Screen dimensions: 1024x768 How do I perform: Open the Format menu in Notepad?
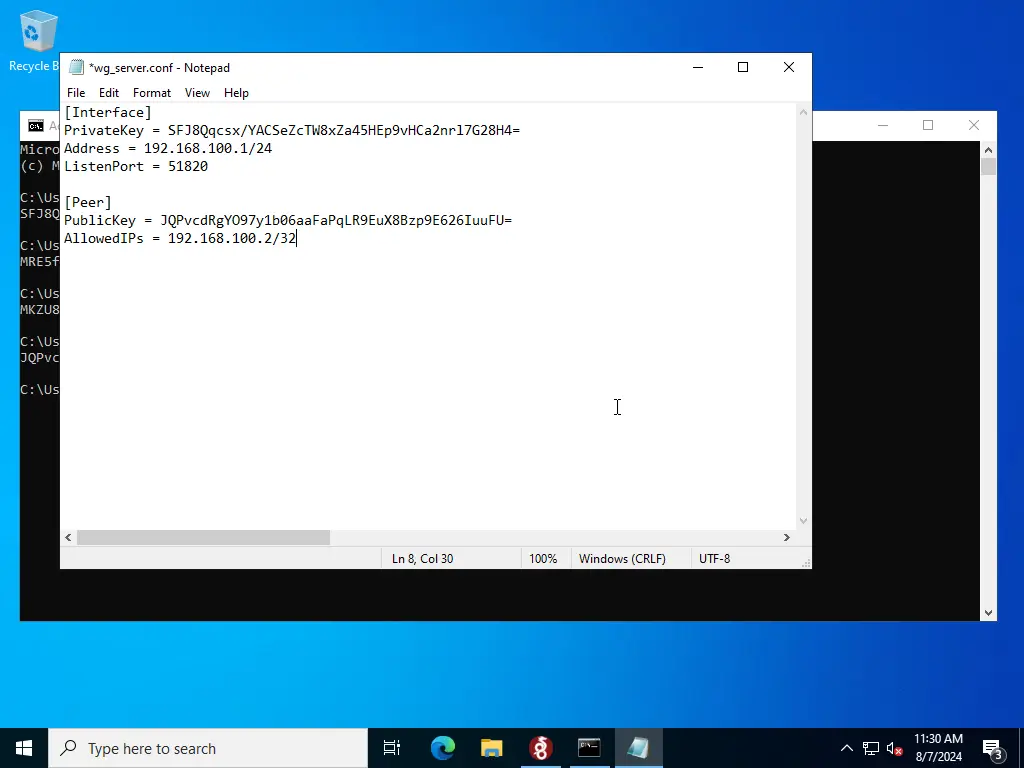coord(152,93)
